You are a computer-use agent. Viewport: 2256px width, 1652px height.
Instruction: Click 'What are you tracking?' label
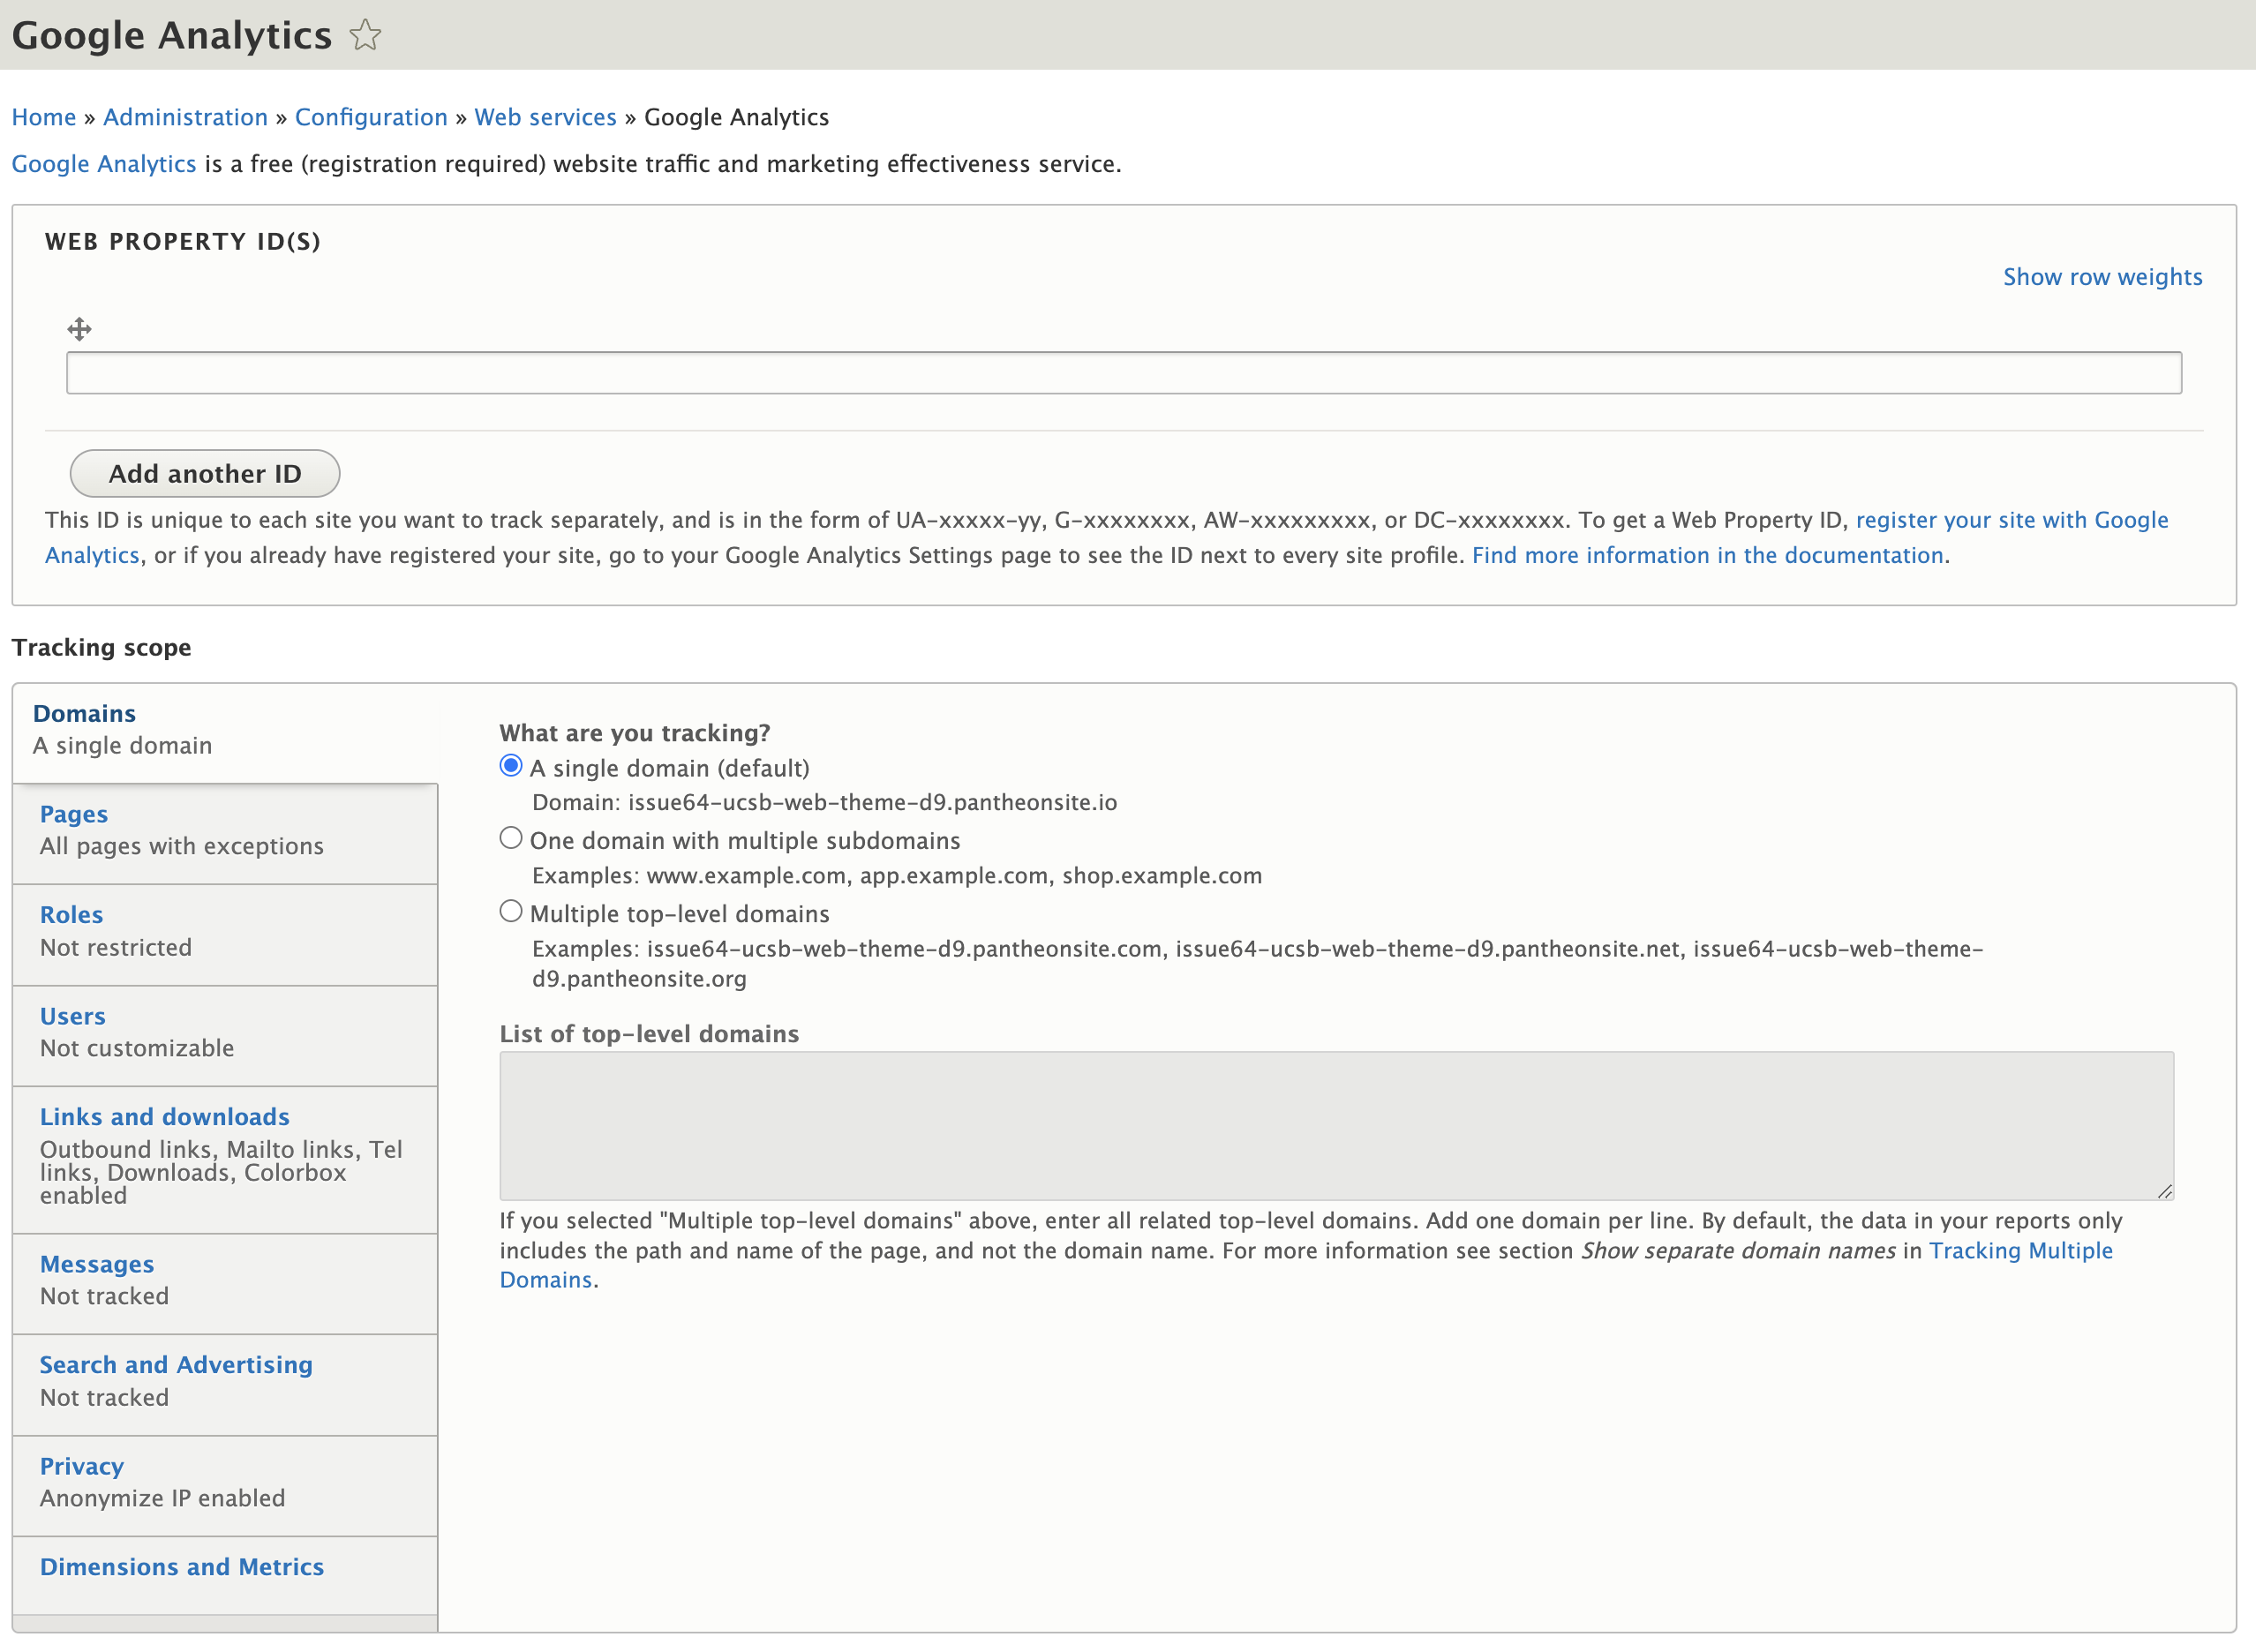pos(635,733)
